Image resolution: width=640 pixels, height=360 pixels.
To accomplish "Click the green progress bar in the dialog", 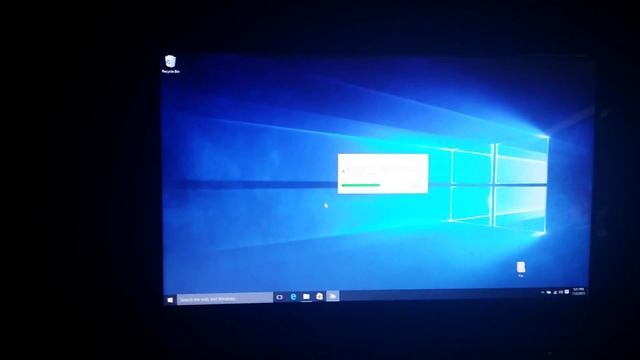I will point(361,185).
